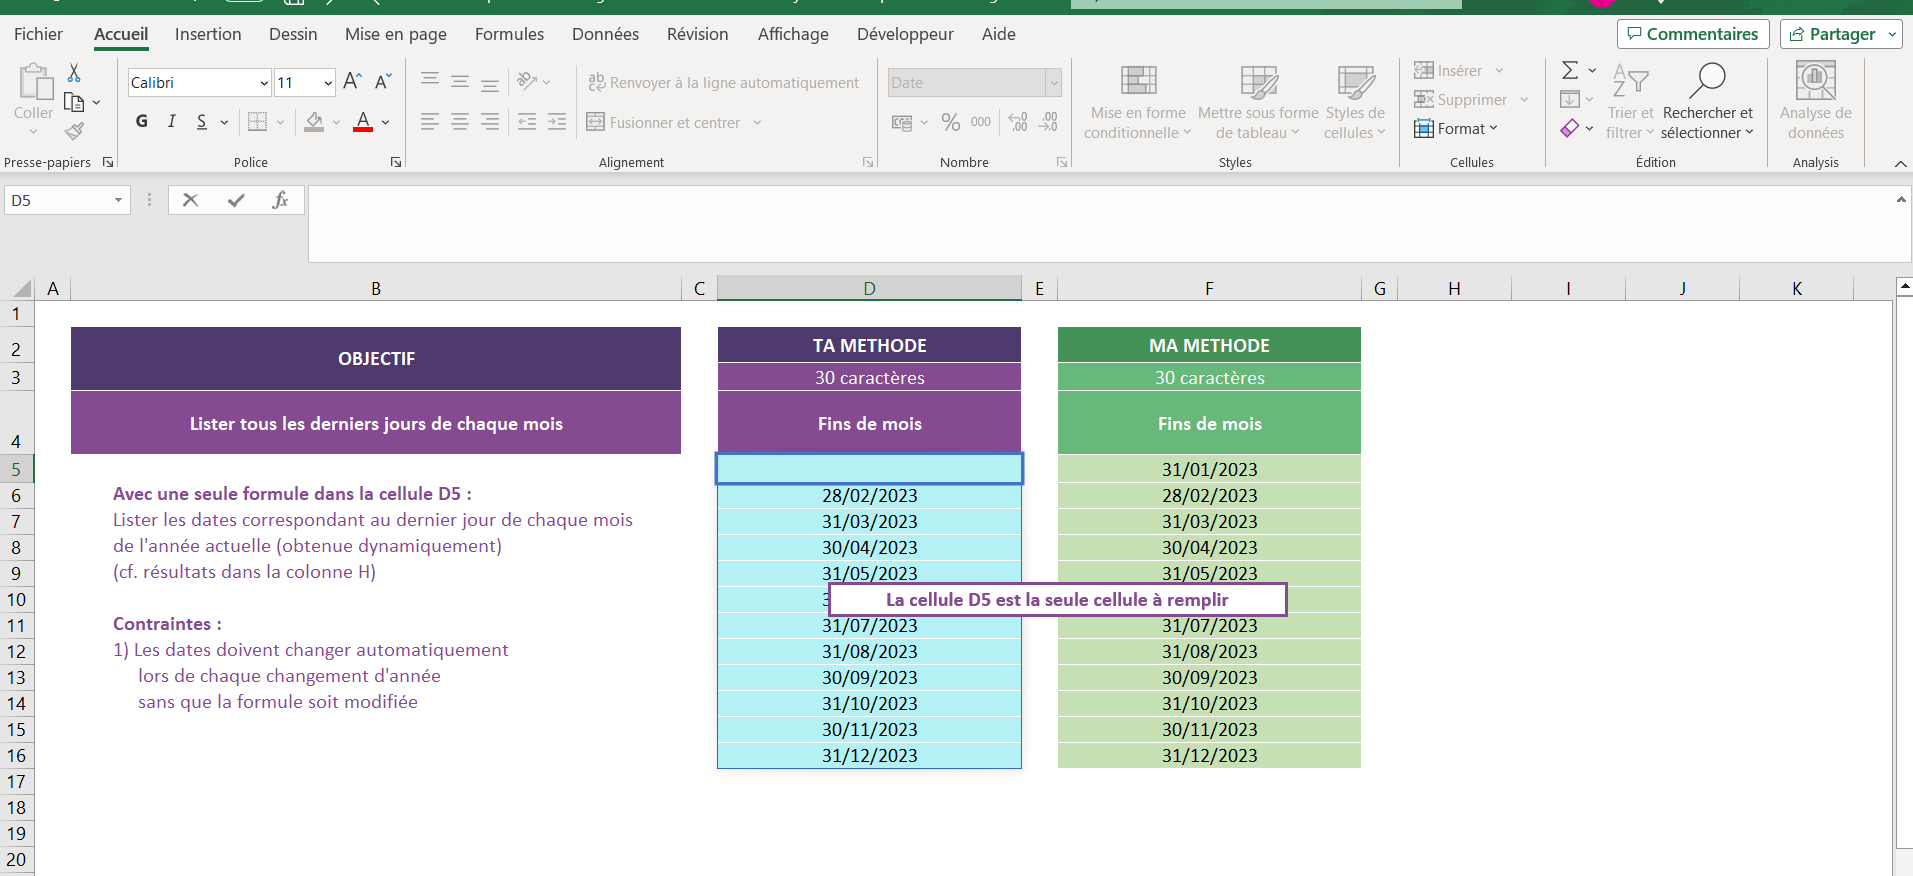Click the Format Painter brush icon
Viewport: 1913px width, 876px height.
[74, 131]
